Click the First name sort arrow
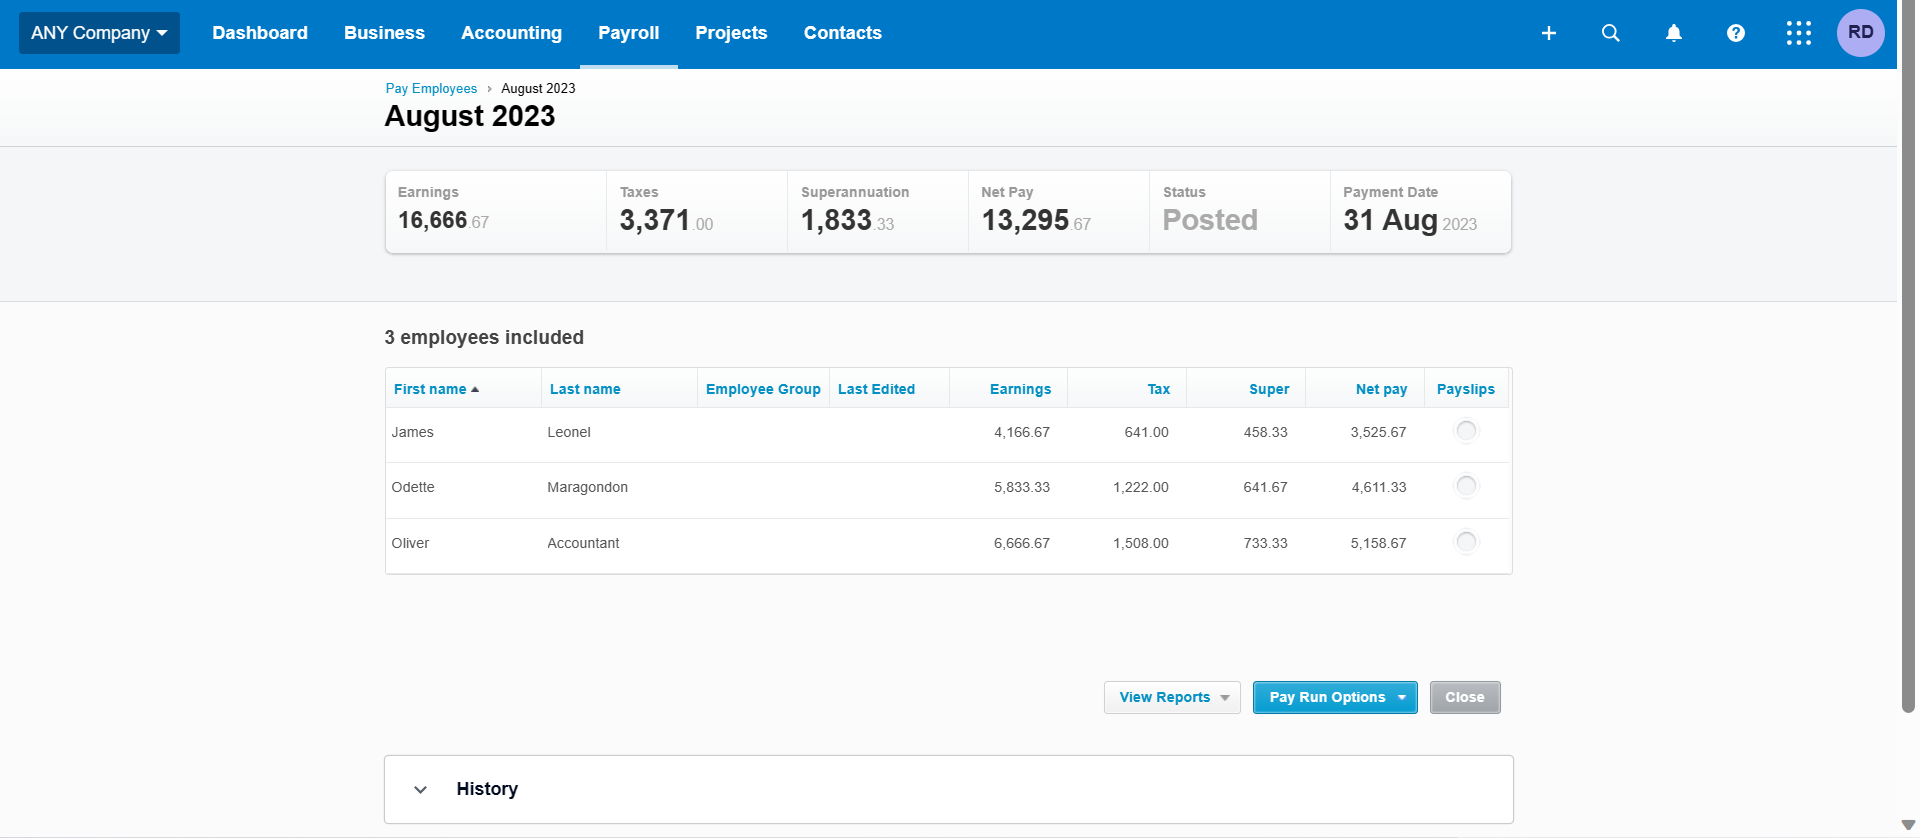Screen dimensions: 1920x838 click(x=475, y=389)
